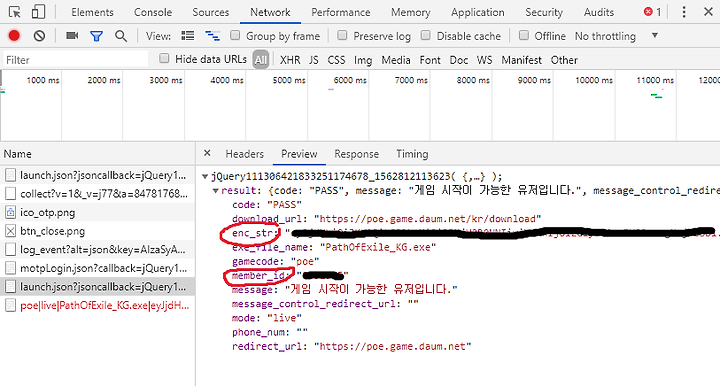This screenshot has width=720, height=386.
Task: Select the first launch.json request row
Action: pyautogui.click(x=97, y=175)
